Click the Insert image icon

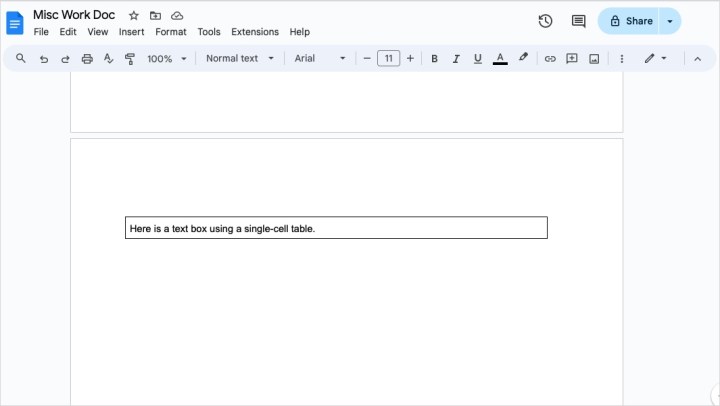tap(594, 59)
